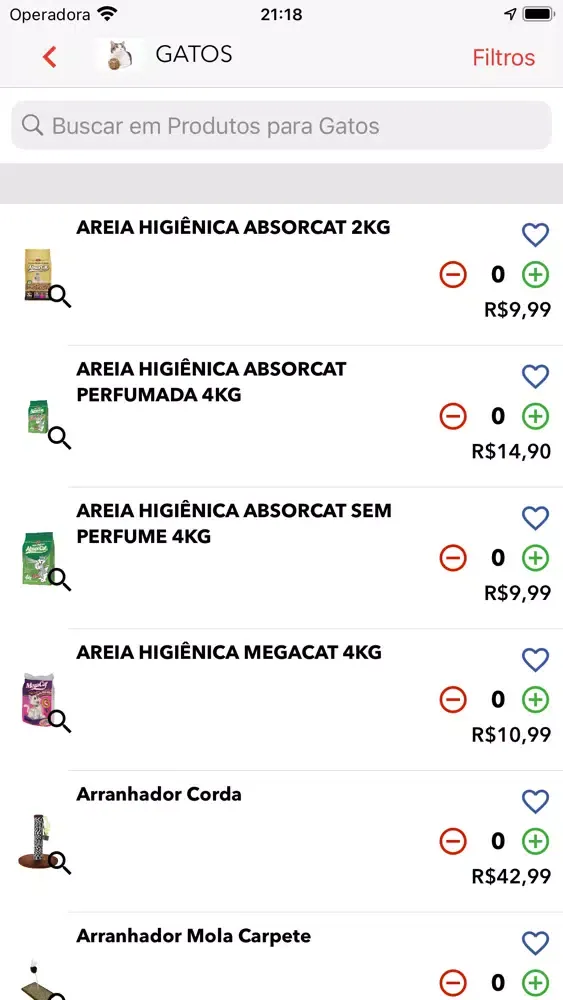563x1000 pixels.
Task: Favorite Areia Higiênica Absorcat 2KG with heart
Action: [535, 235]
